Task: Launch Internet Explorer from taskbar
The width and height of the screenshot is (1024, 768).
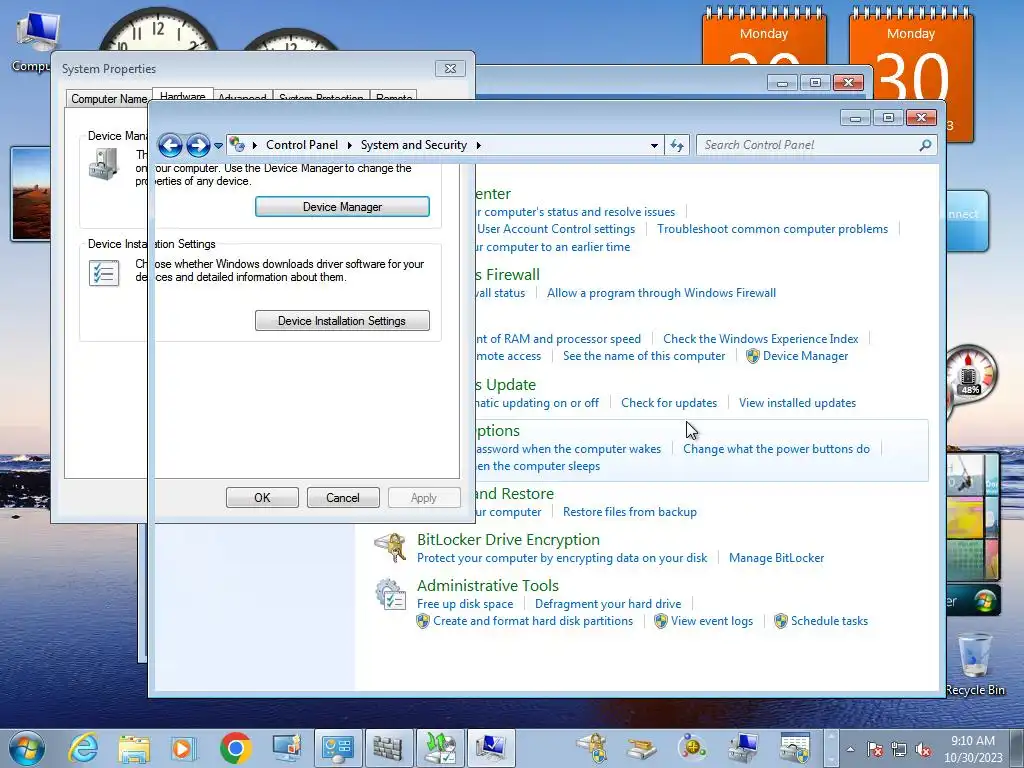Action: (x=84, y=748)
